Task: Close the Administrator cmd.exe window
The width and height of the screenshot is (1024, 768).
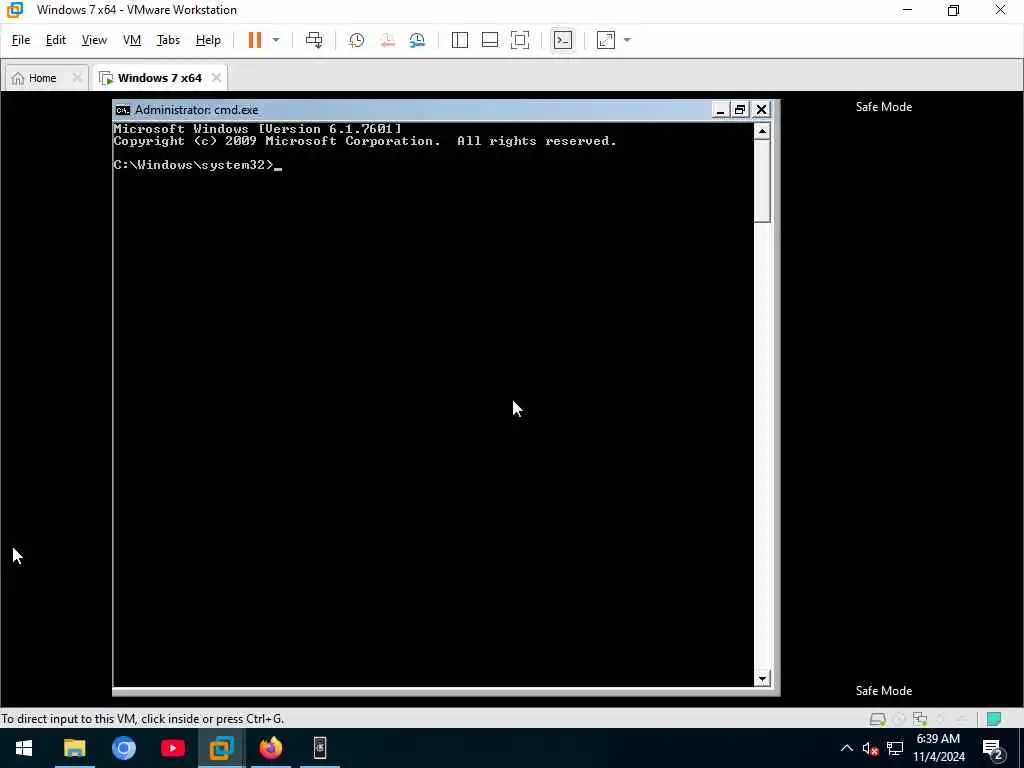Action: [x=761, y=110]
